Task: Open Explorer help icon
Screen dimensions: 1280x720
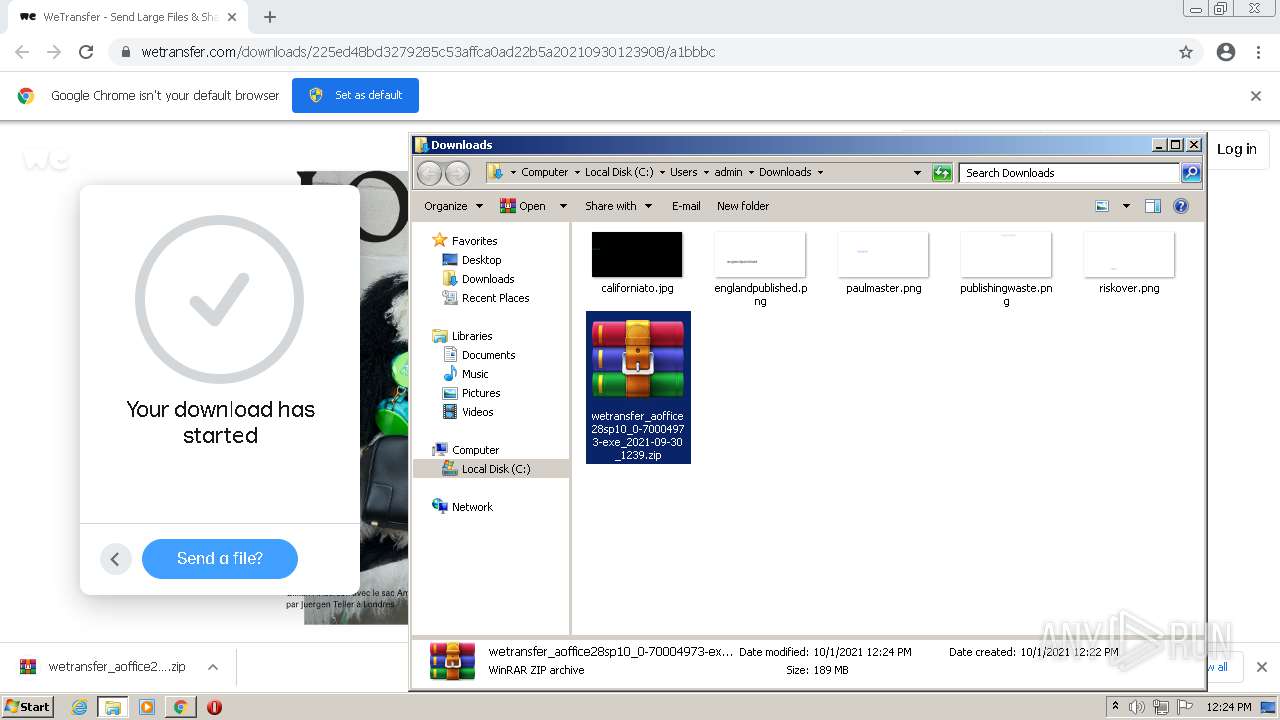Action: click(1181, 206)
